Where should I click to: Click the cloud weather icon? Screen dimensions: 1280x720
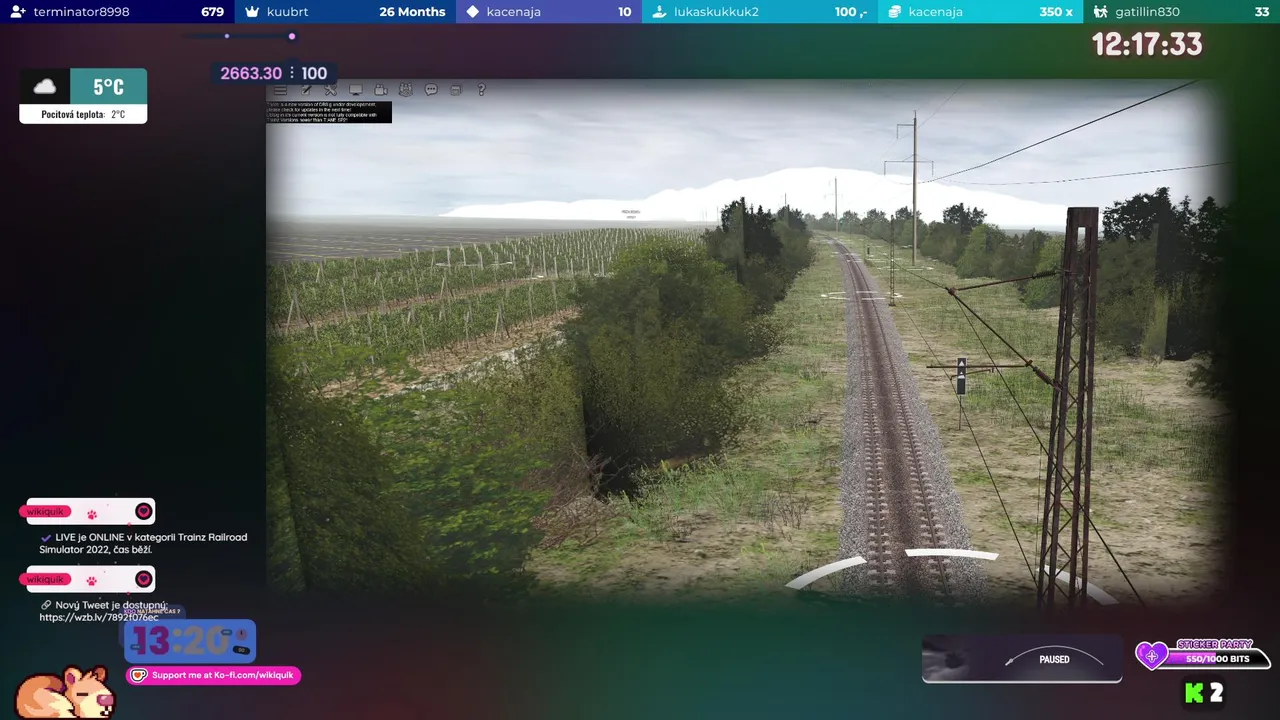click(45, 86)
